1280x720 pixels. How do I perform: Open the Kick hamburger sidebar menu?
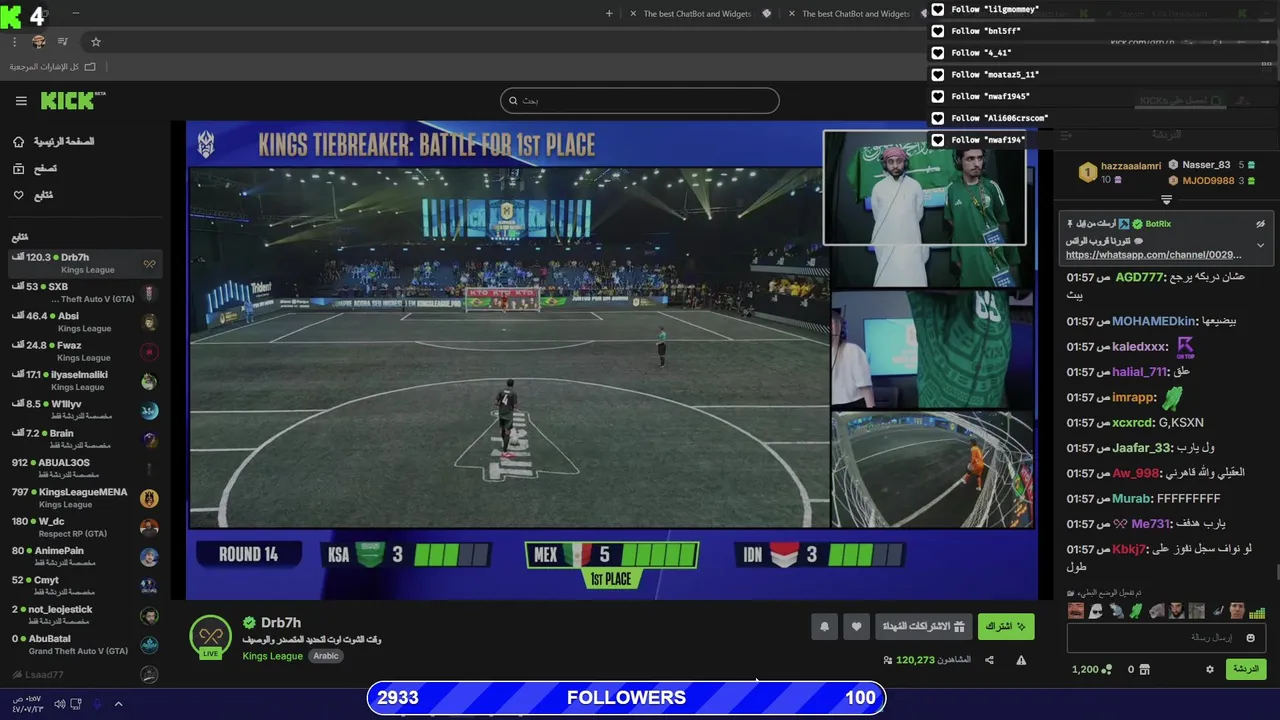click(21, 101)
